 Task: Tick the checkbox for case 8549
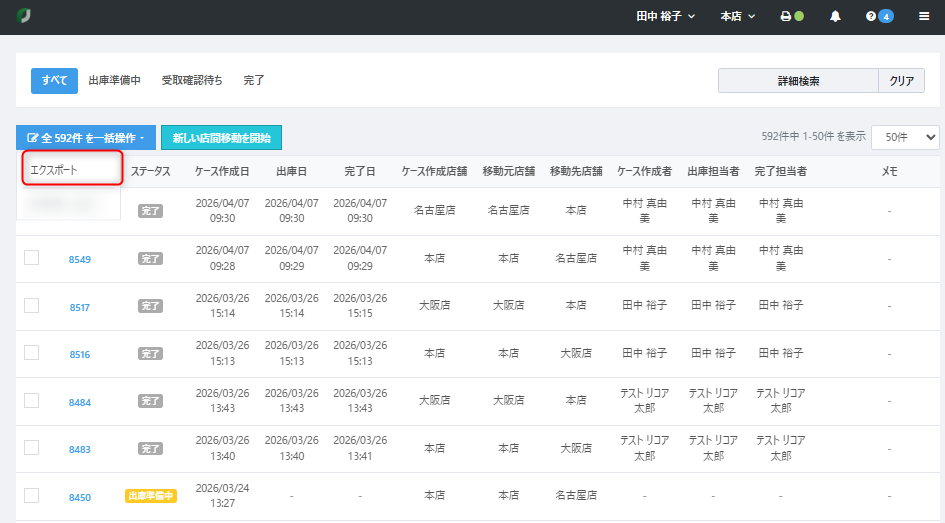[x=31, y=258]
